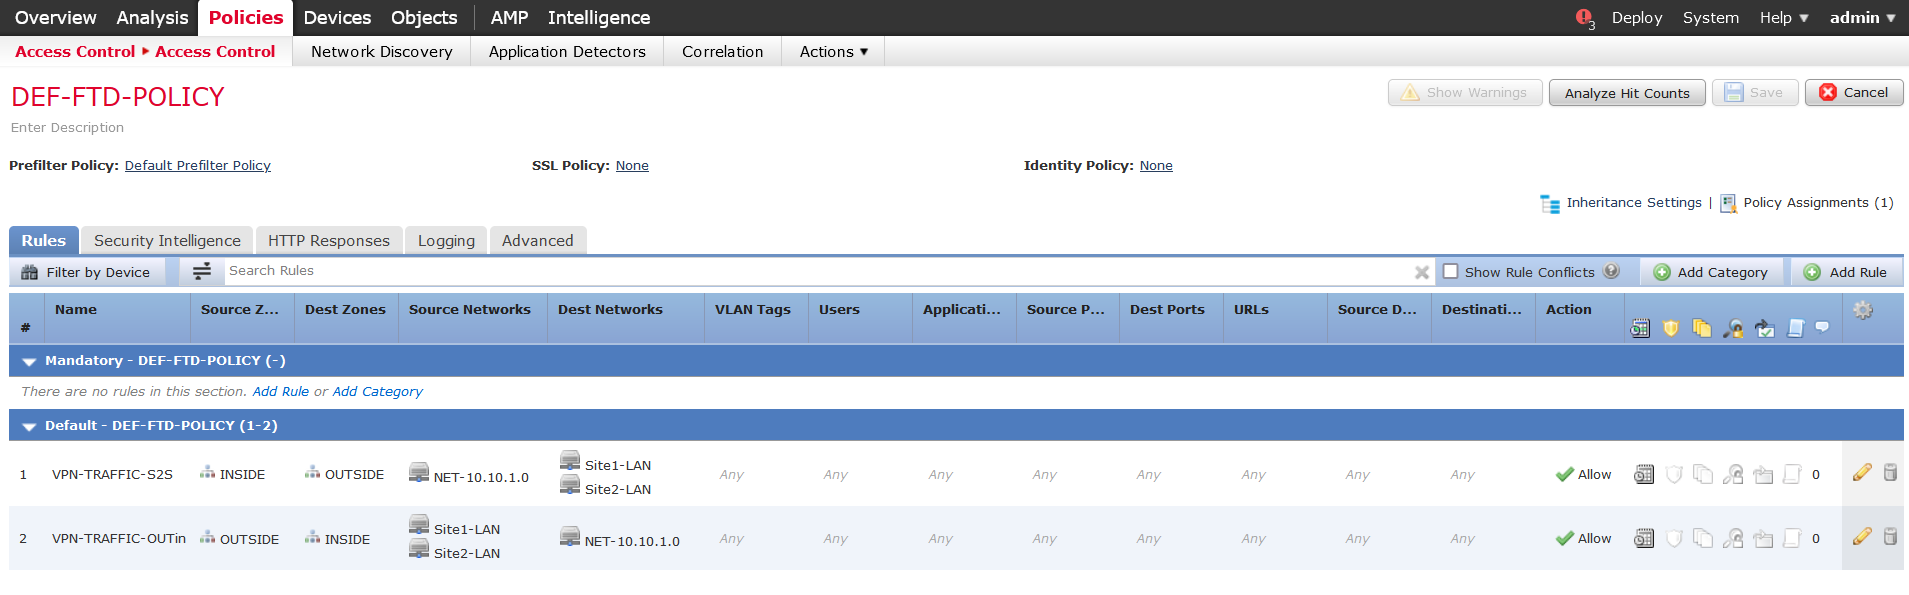Clear the Search Rules field
Screen dimensions: 1909x595
pos(1421,272)
